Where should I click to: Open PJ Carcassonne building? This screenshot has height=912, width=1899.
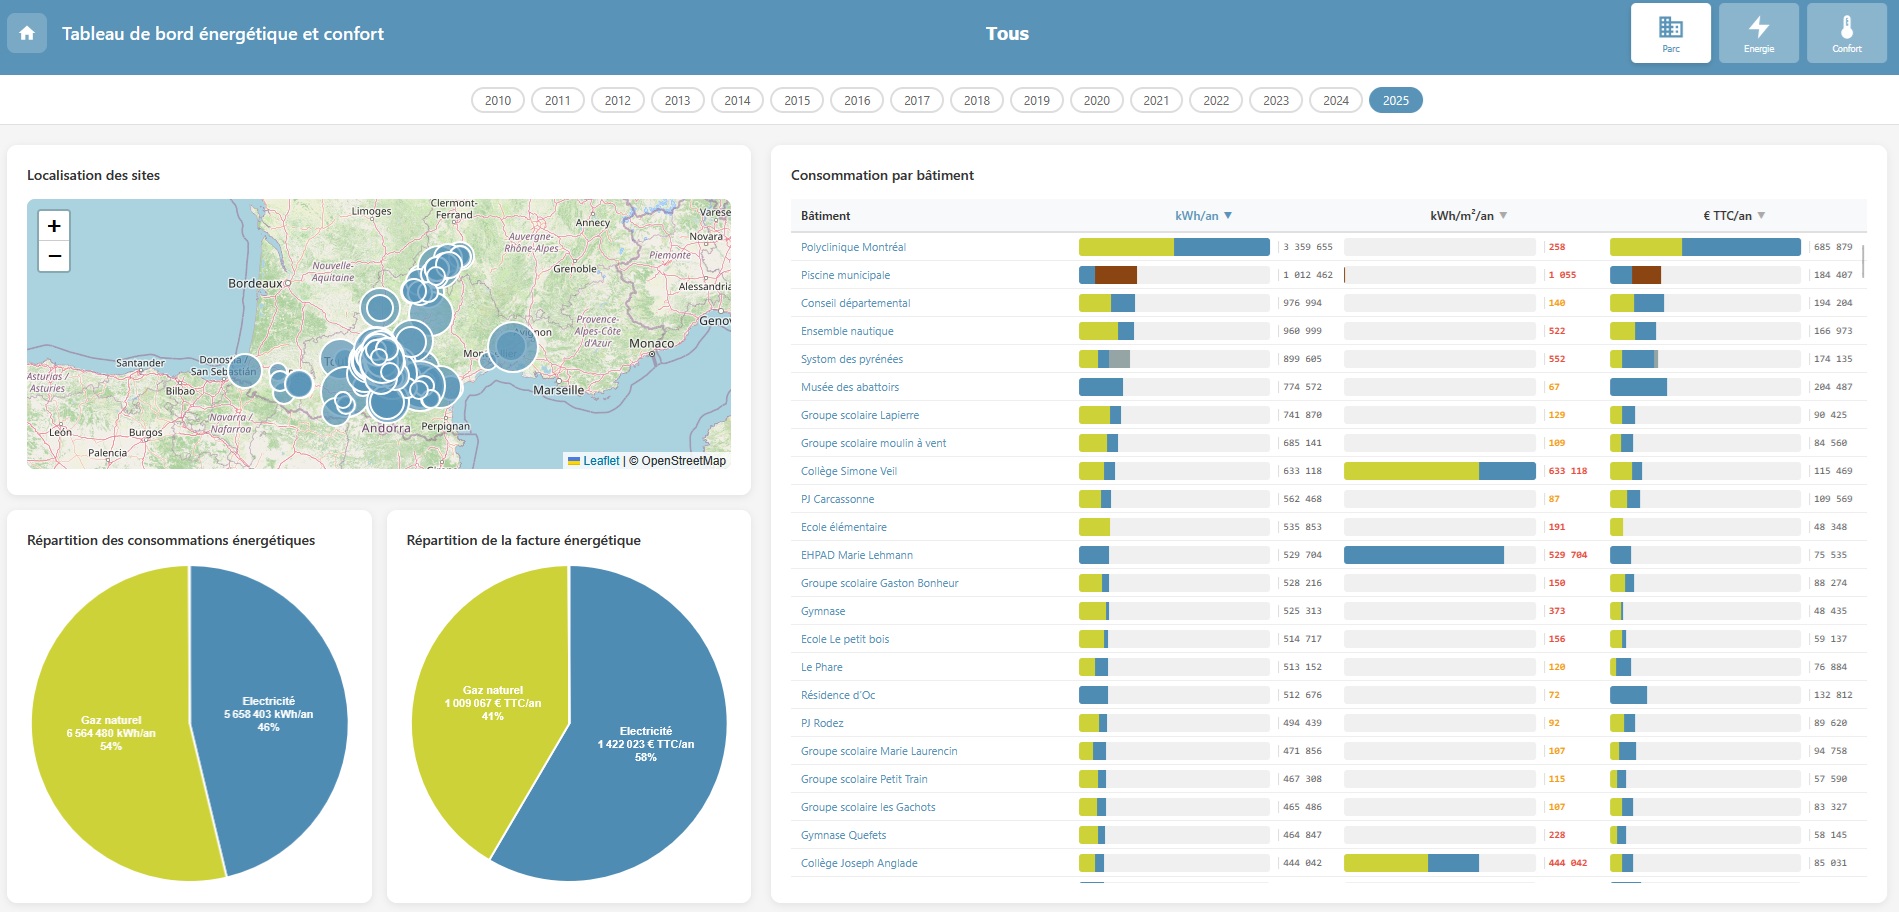pos(837,499)
